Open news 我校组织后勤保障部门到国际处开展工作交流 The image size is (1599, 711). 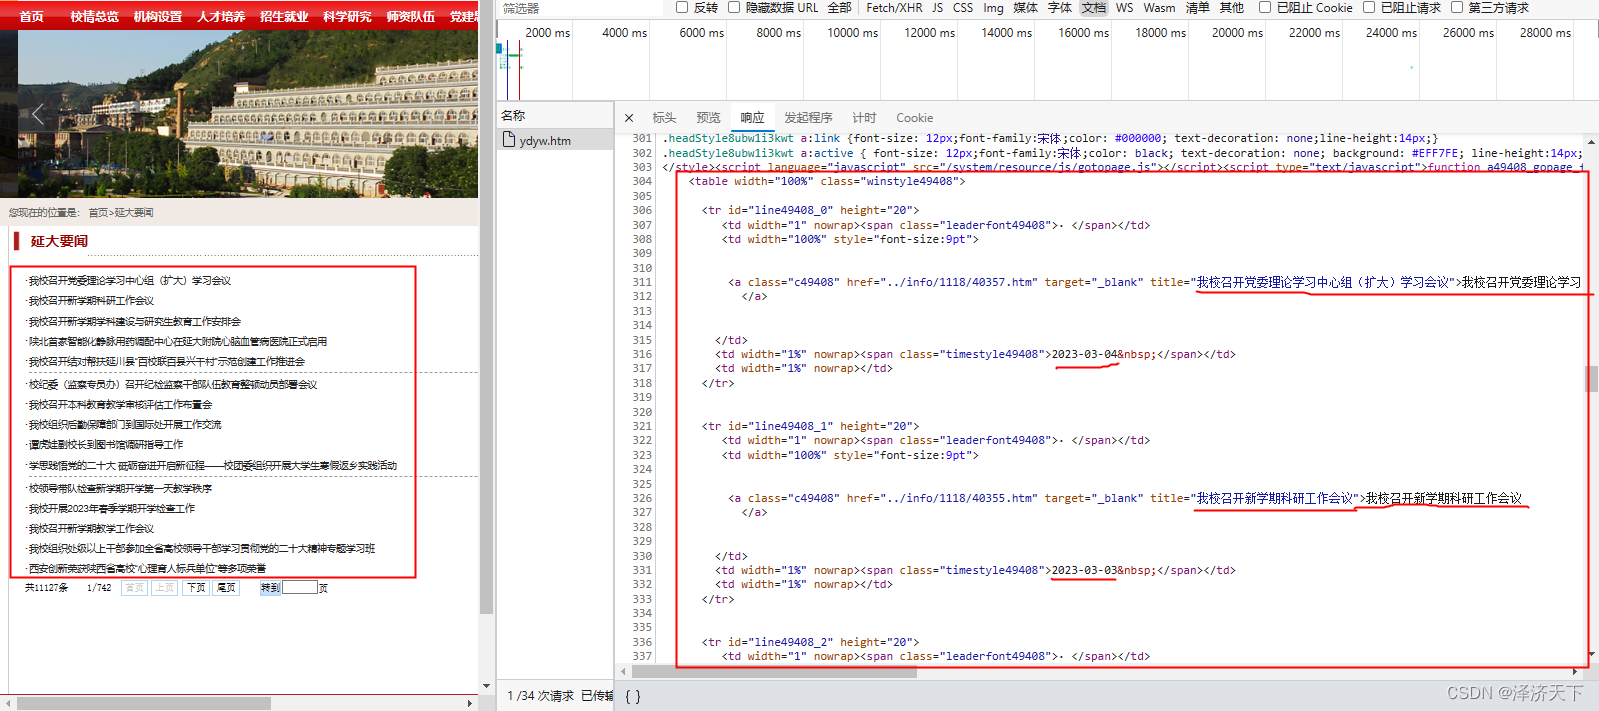click(x=124, y=425)
